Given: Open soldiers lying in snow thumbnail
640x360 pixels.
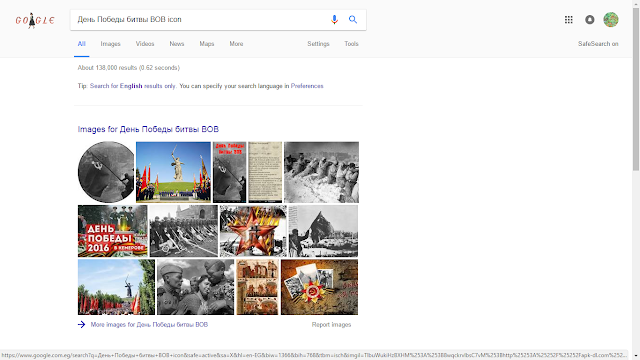Looking at the screenshot, I should pos(321,172).
